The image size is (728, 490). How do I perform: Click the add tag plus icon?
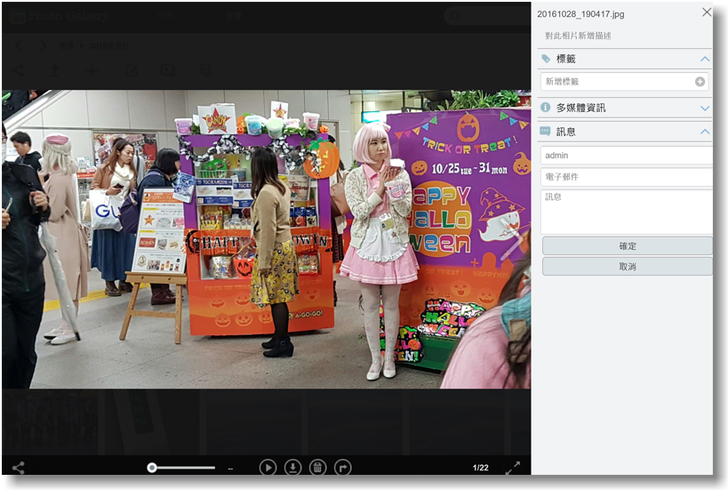pos(700,82)
